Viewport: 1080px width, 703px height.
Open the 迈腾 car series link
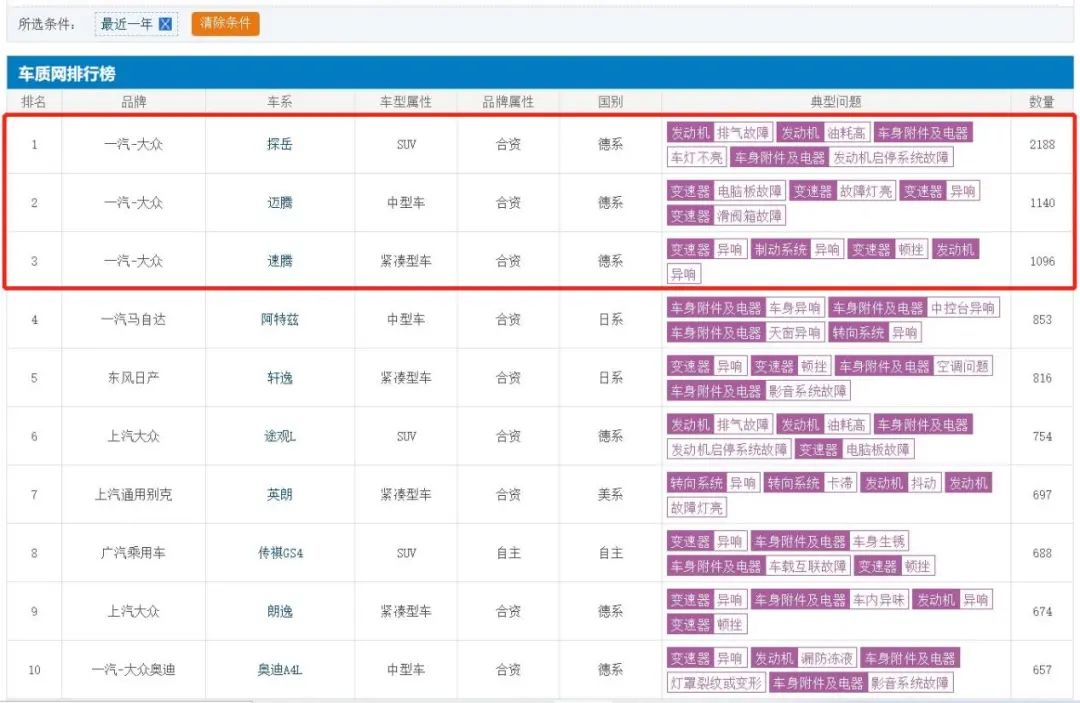280,202
